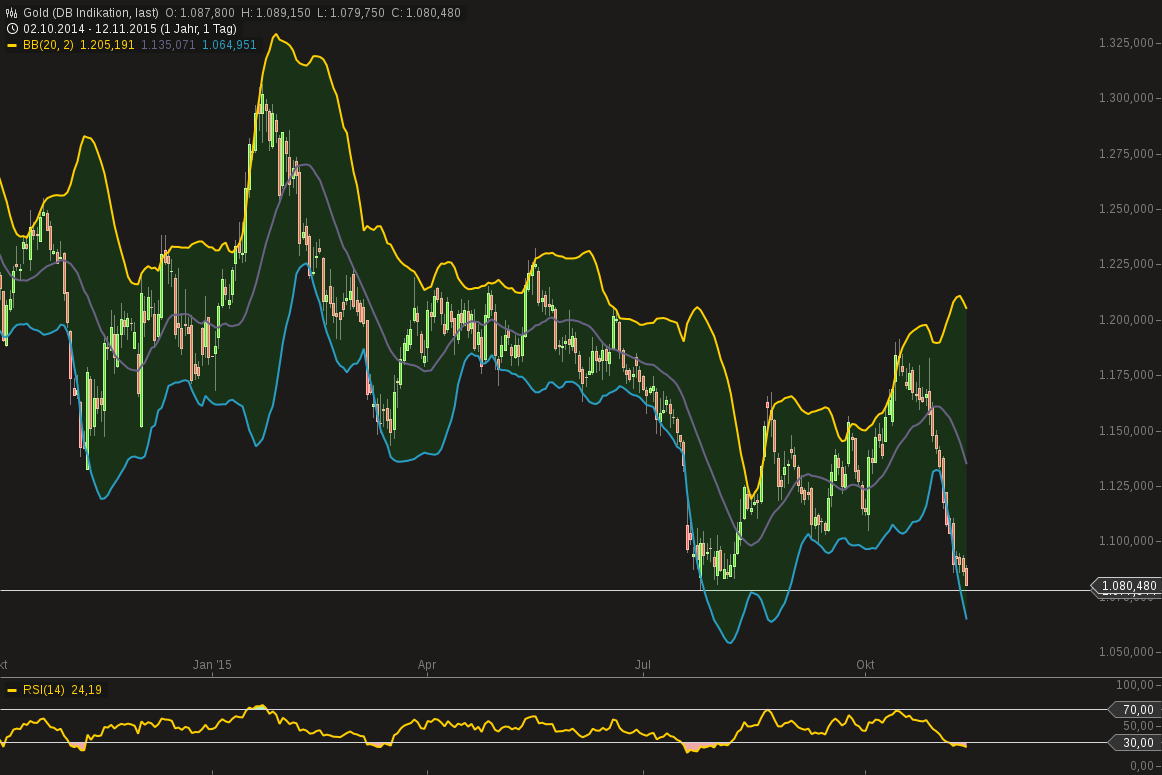The width and height of the screenshot is (1162, 775).
Task: Click the Gold (DB Indikation, last) symbol label
Action: [90, 13]
